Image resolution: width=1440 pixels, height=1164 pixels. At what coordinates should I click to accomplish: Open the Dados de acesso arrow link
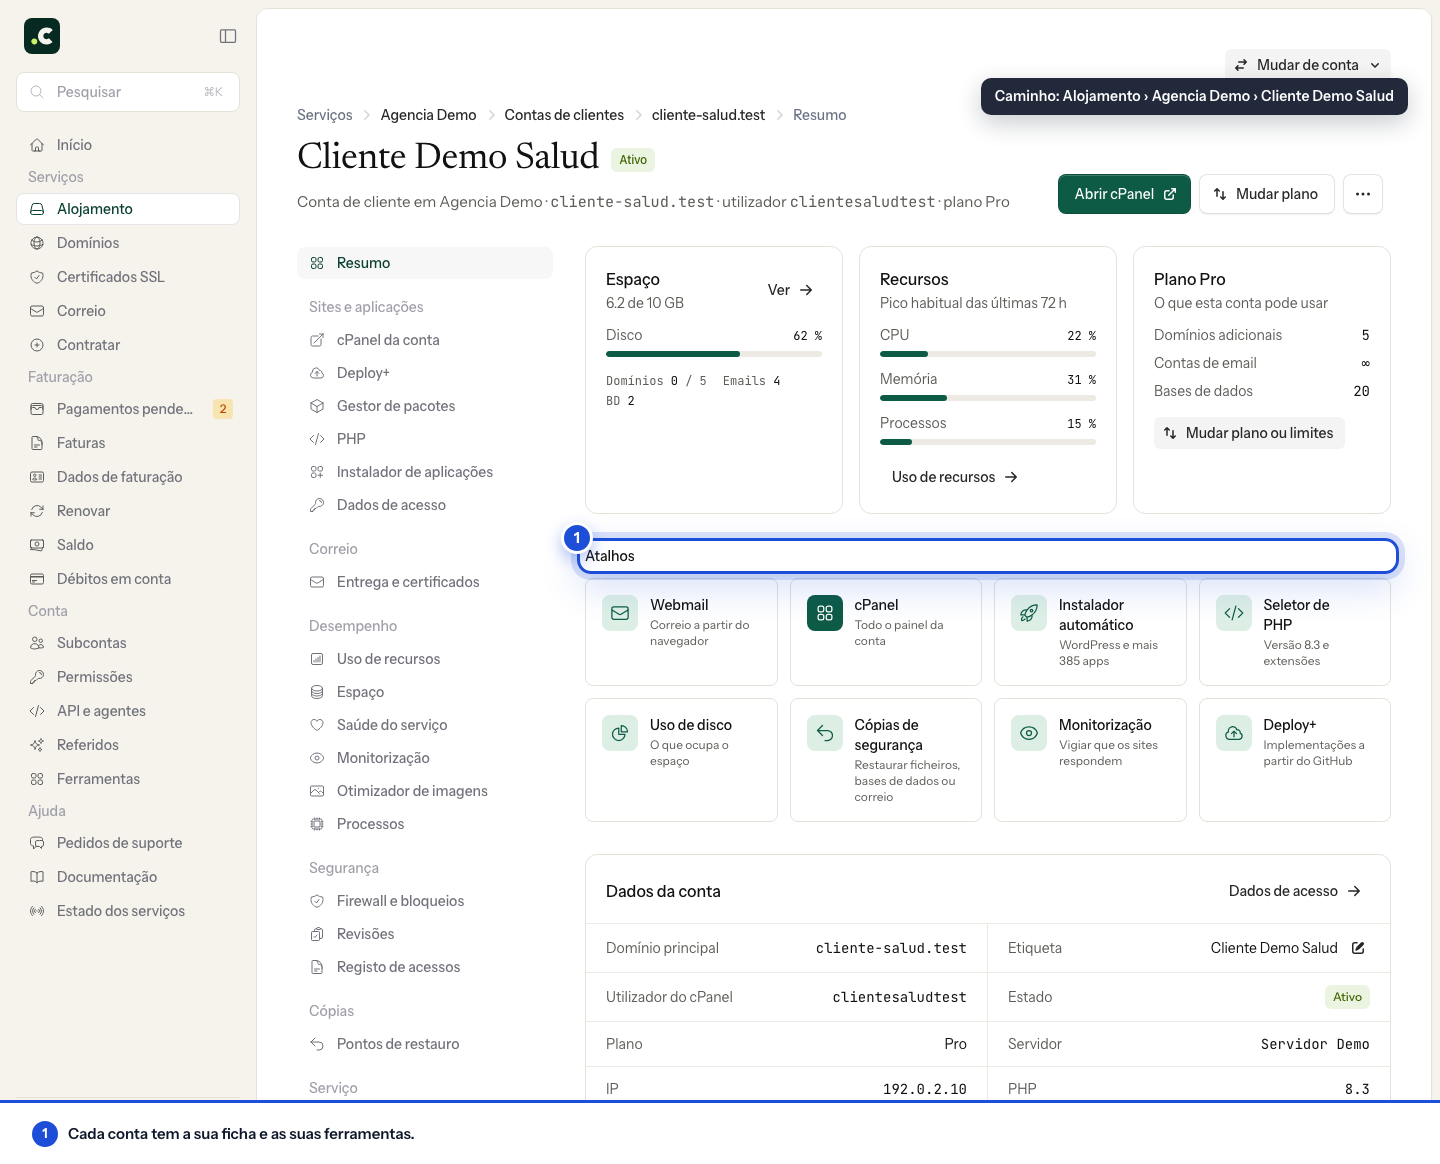[x=1295, y=891]
